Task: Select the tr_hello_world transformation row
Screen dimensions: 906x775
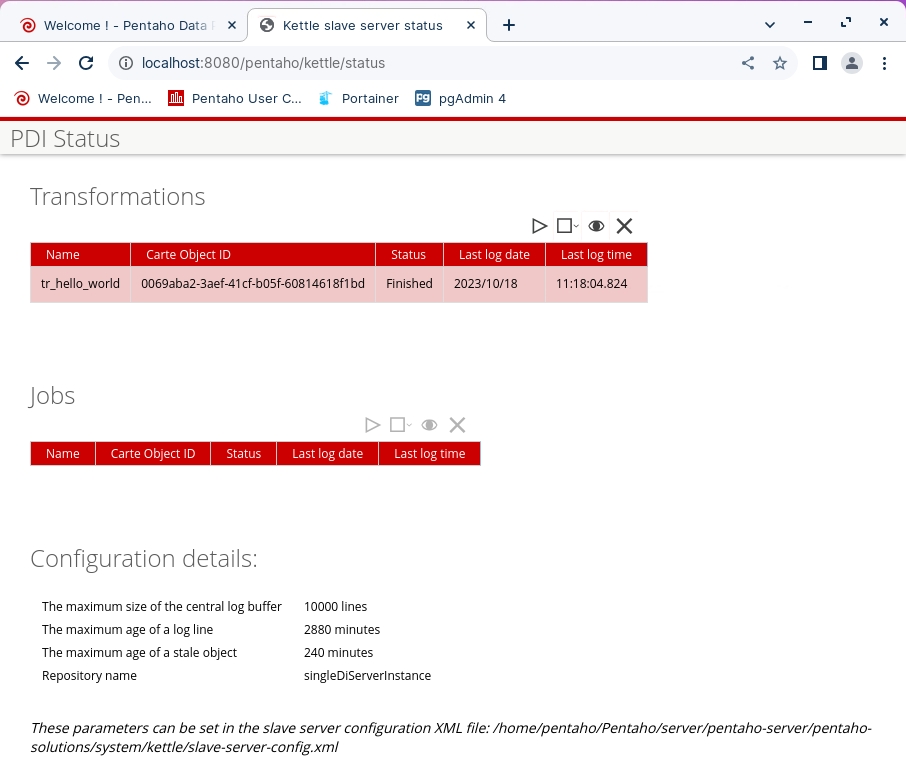Action: coord(339,284)
